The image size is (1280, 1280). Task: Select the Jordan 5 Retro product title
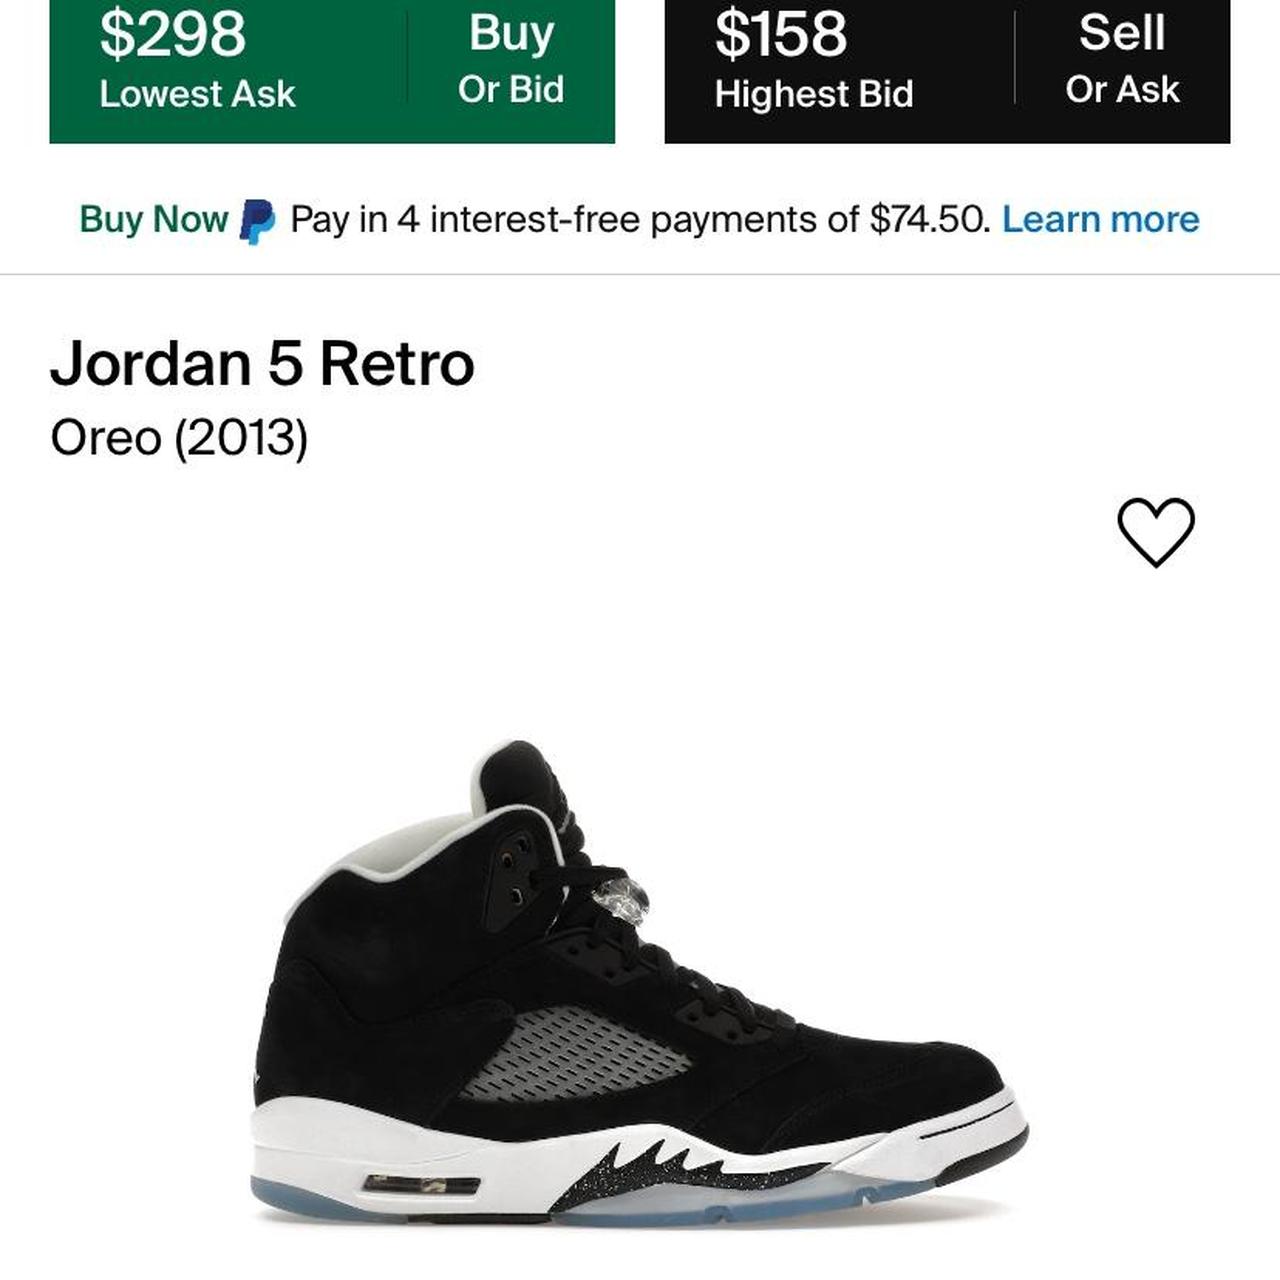(x=264, y=366)
